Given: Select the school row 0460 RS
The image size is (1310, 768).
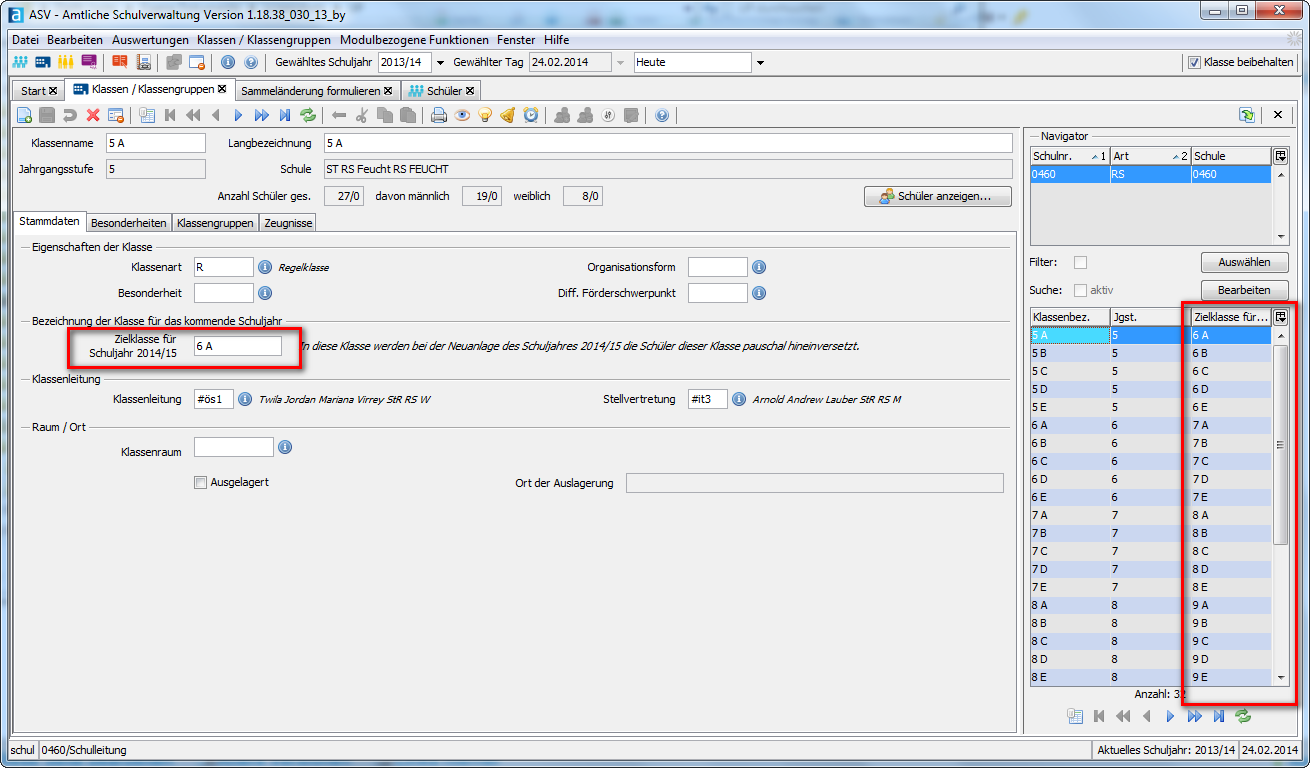Looking at the screenshot, I should [x=1151, y=174].
